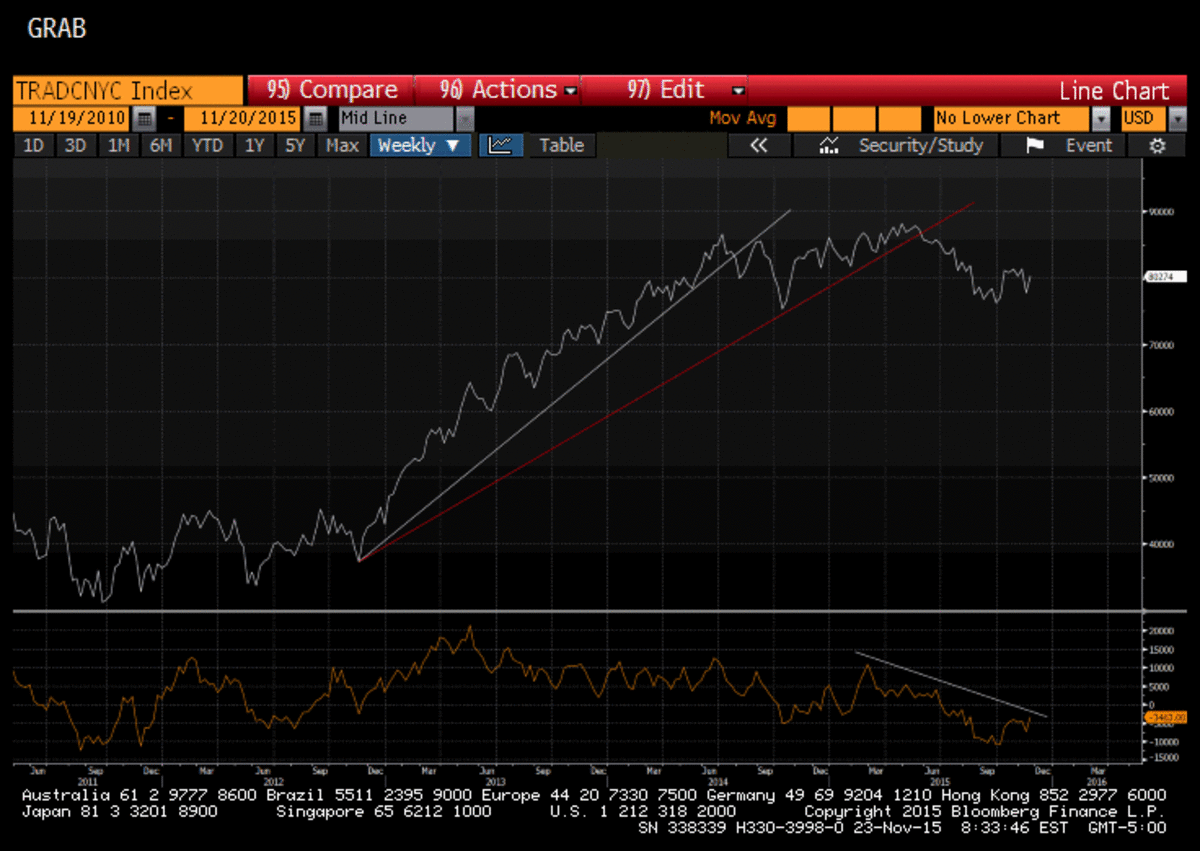Viewport: 1200px width, 851px height.
Task: Open the 95) Compare function
Action: (x=331, y=90)
